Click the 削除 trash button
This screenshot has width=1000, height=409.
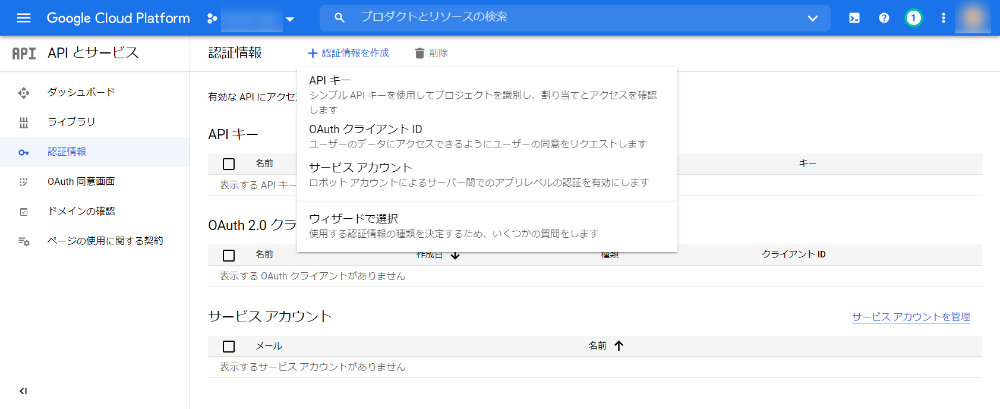[x=431, y=53]
